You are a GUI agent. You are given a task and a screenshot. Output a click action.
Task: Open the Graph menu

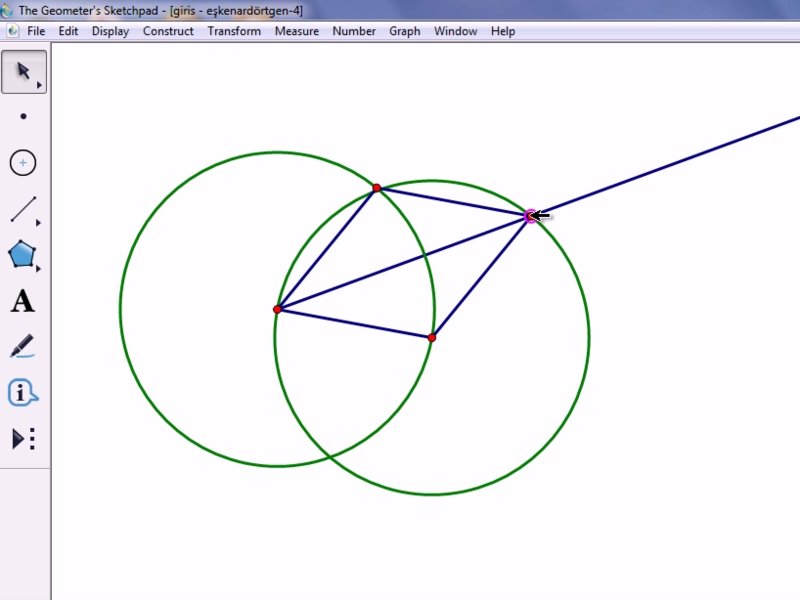(x=405, y=31)
